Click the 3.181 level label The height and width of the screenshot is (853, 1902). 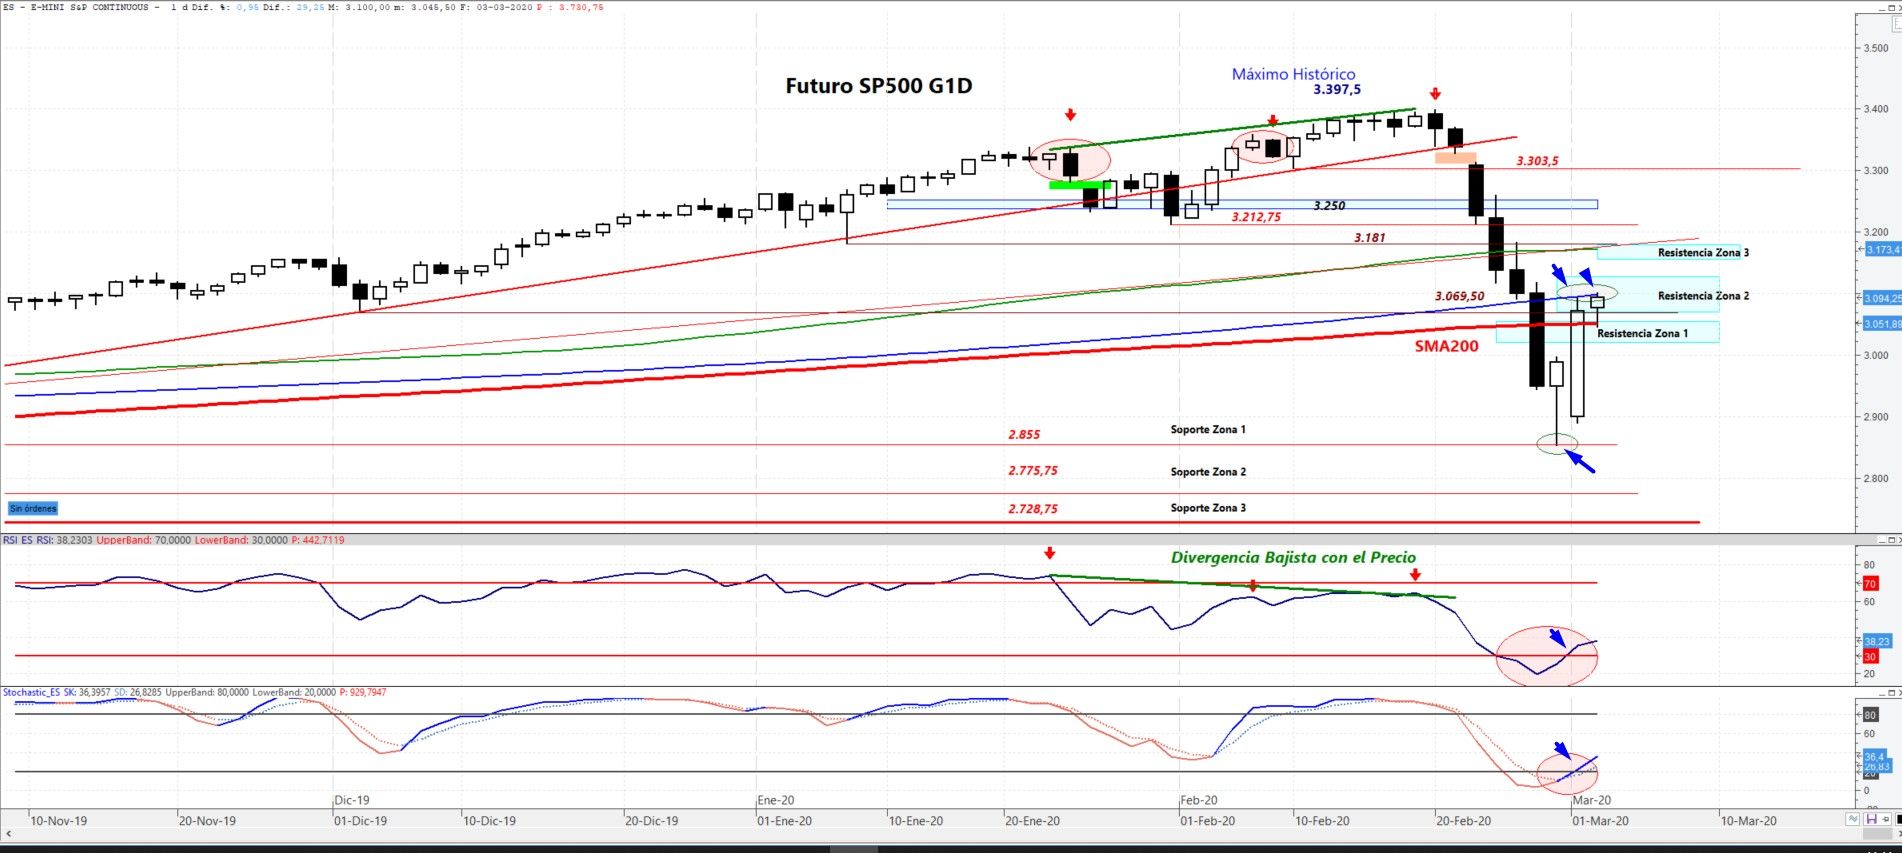click(1370, 238)
